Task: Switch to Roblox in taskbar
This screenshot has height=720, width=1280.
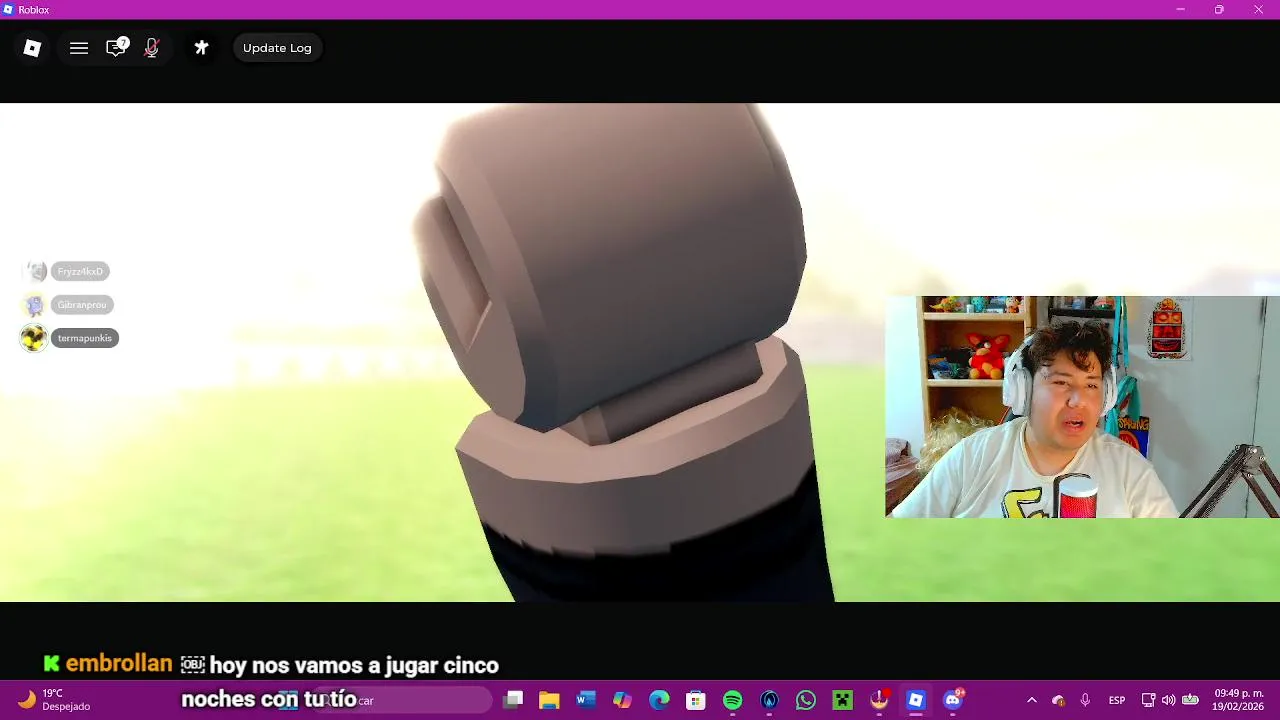Action: [916, 700]
